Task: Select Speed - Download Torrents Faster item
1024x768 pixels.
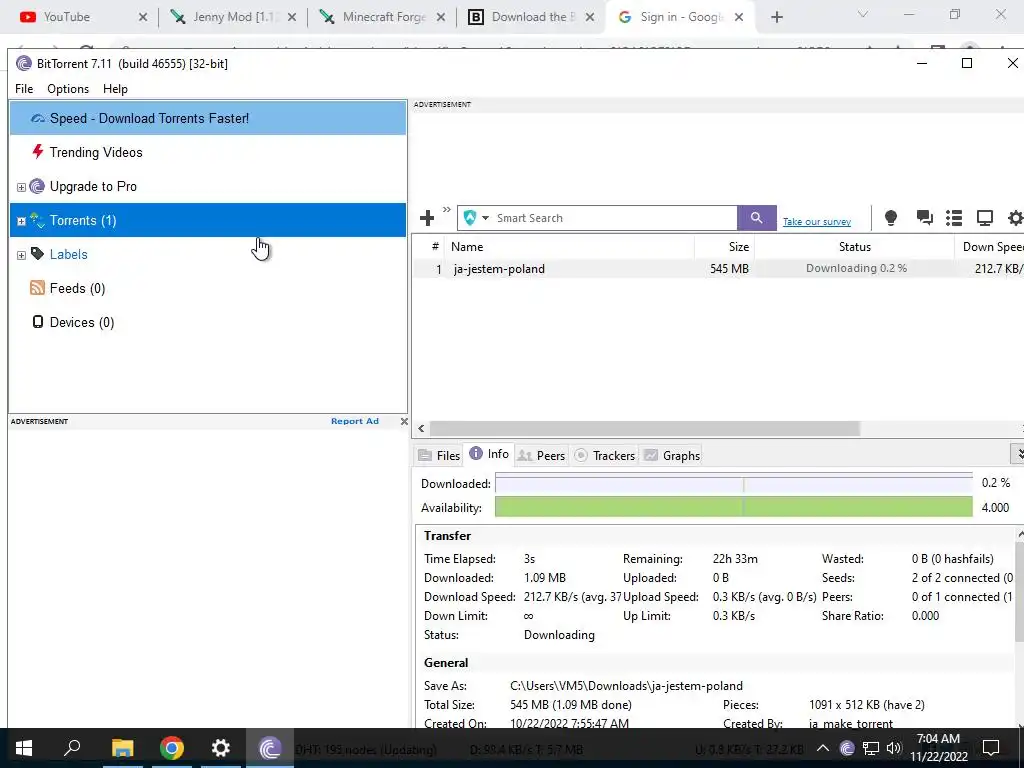Action: pyautogui.click(x=208, y=118)
